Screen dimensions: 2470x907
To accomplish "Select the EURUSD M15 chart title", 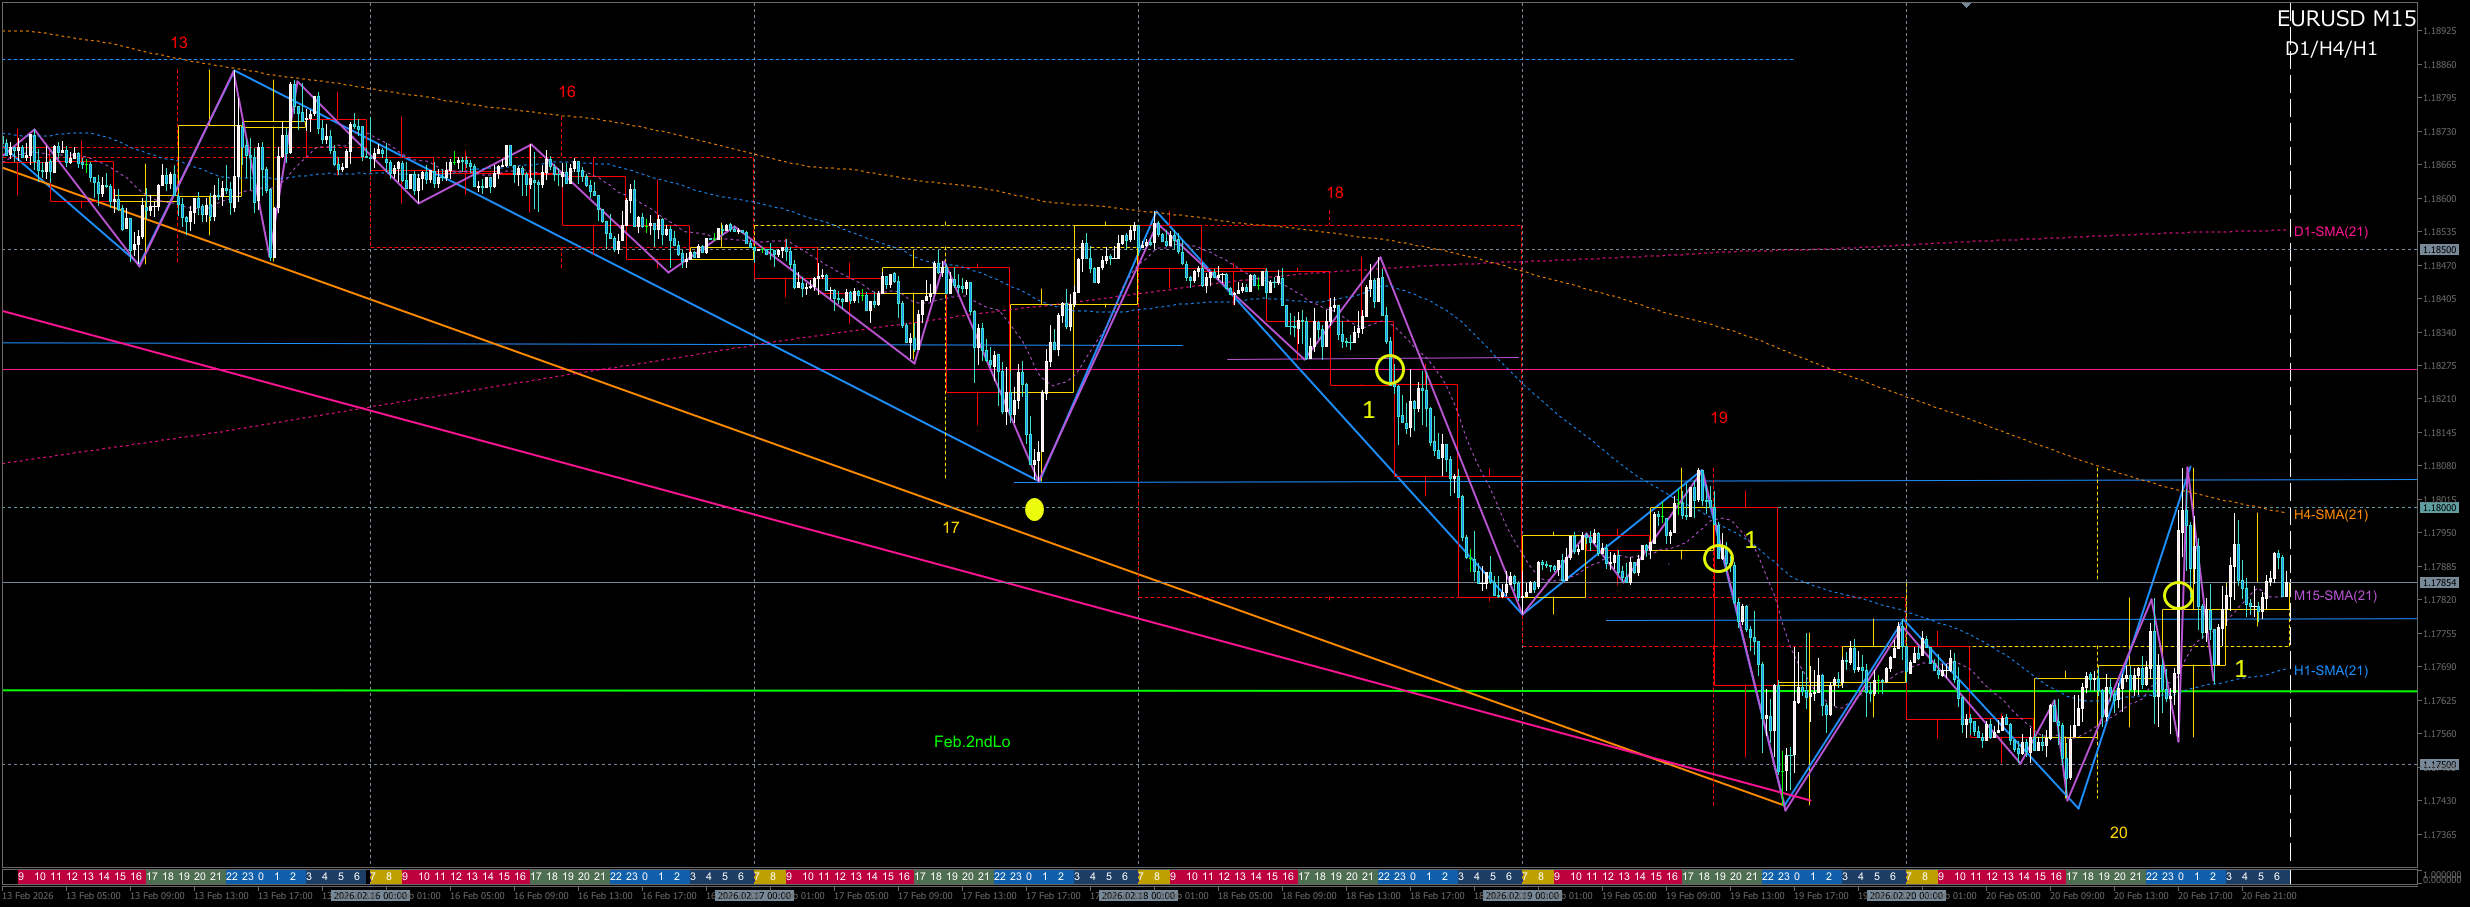I will [x=2346, y=19].
